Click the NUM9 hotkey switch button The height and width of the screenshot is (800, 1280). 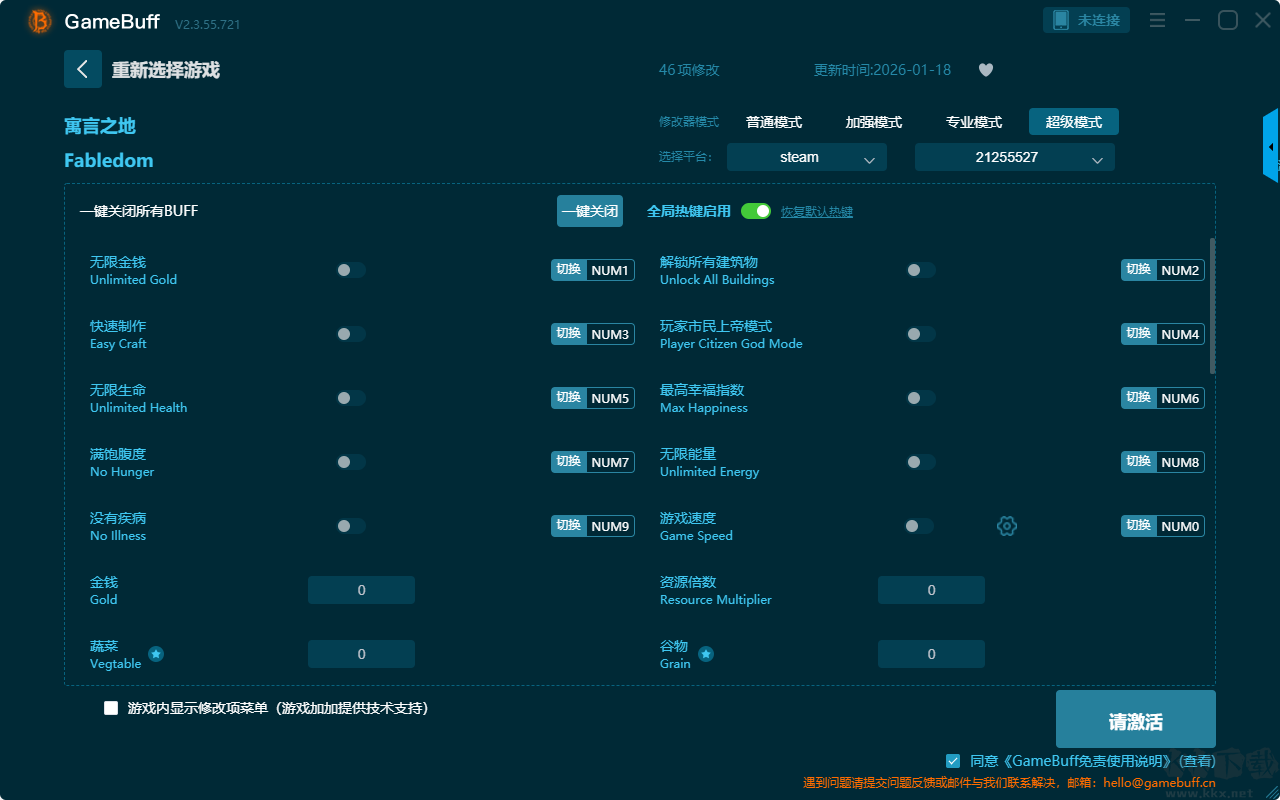coord(593,526)
